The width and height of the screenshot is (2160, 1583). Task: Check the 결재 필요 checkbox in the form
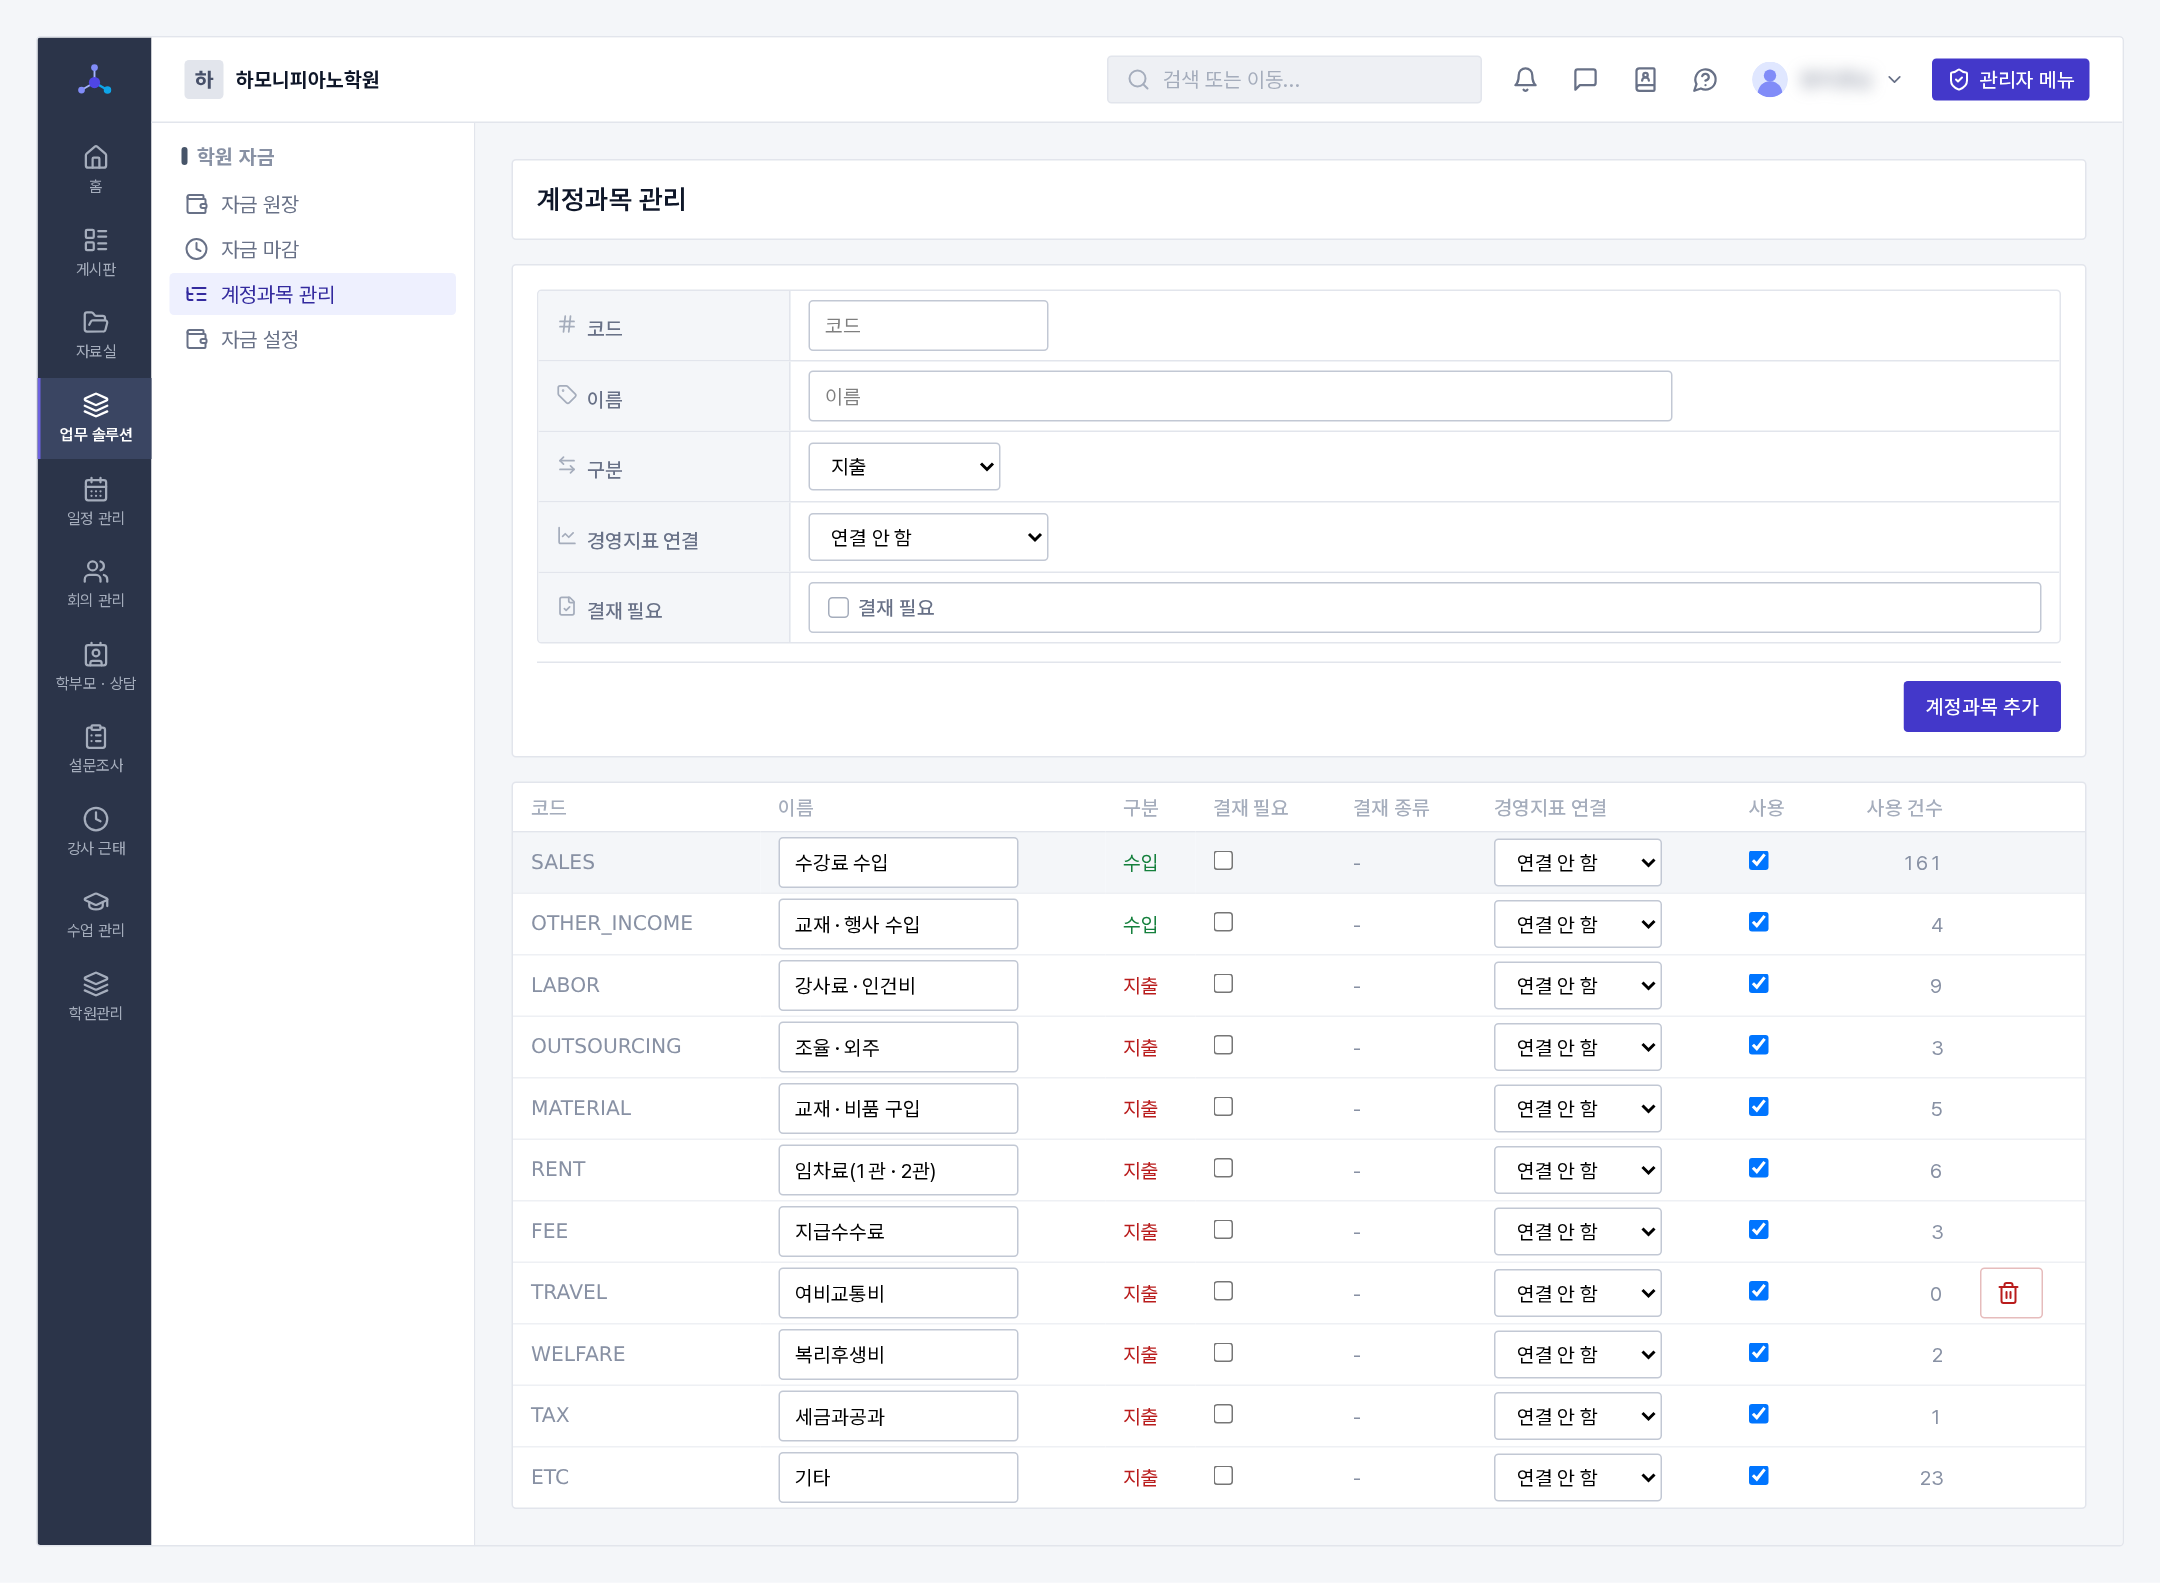tap(838, 607)
